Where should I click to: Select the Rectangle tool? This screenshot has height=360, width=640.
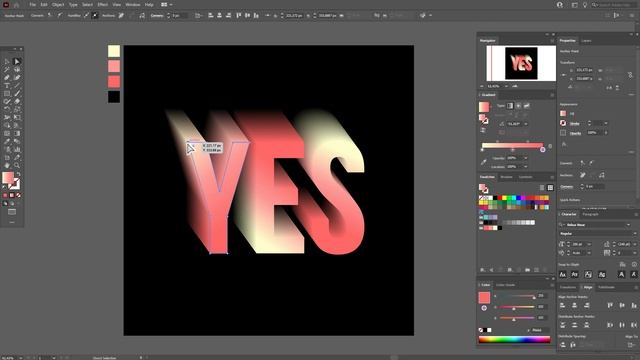click(7, 93)
